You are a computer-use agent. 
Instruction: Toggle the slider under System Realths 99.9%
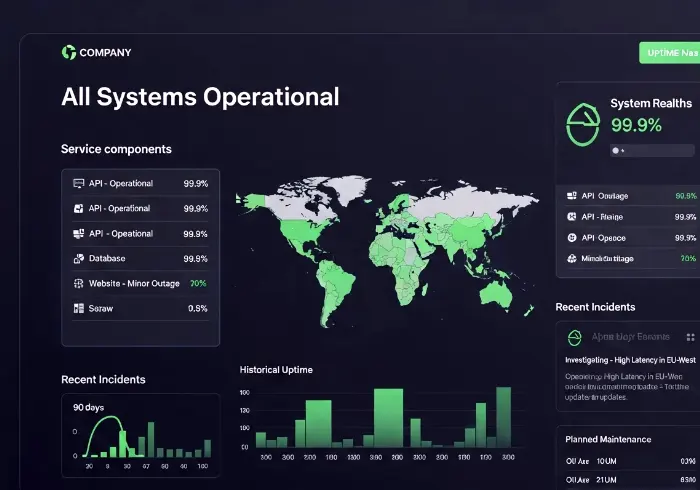tap(652, 151)
